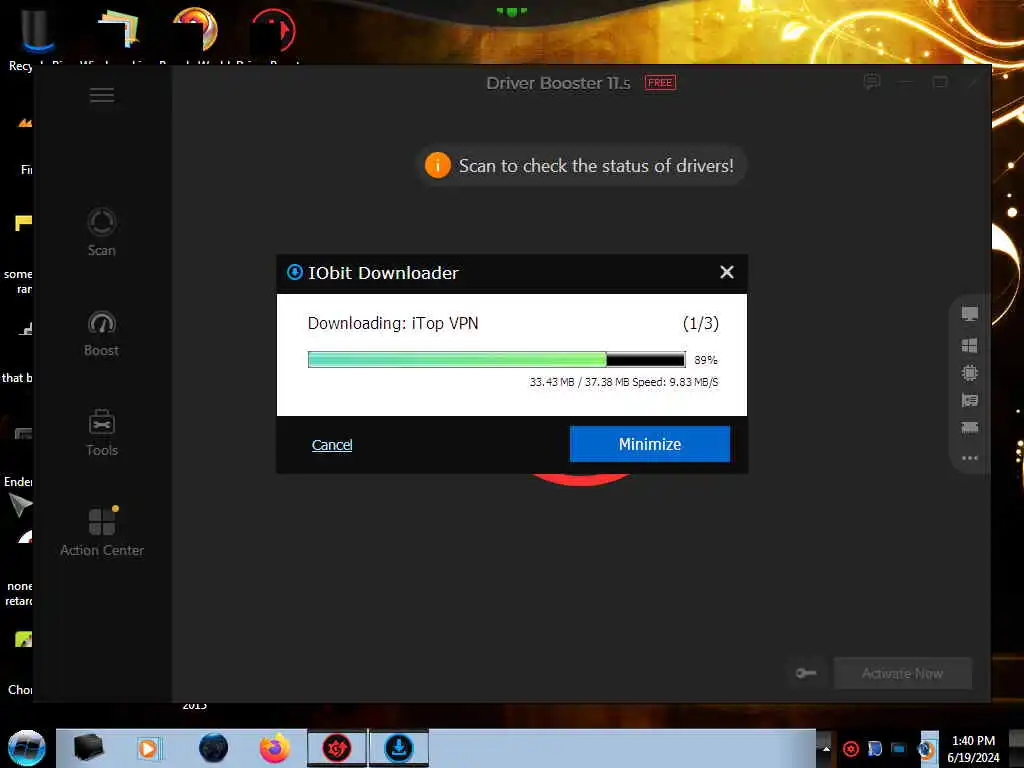Open the Windows Start menu
Screen dimensions: 1024x768
(27, 748)
